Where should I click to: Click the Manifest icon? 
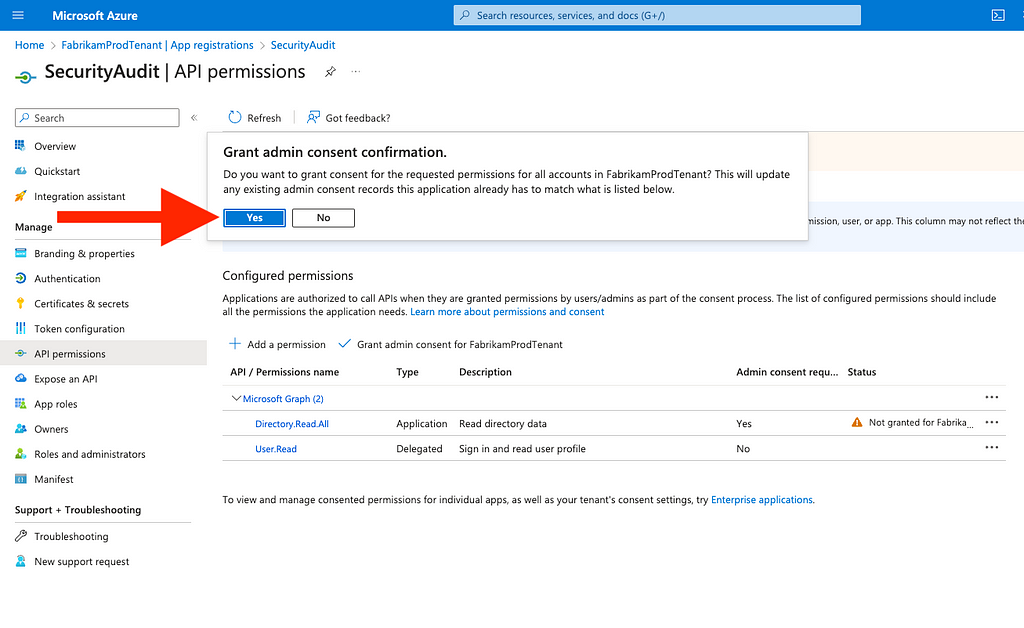[x=21, y=479]
